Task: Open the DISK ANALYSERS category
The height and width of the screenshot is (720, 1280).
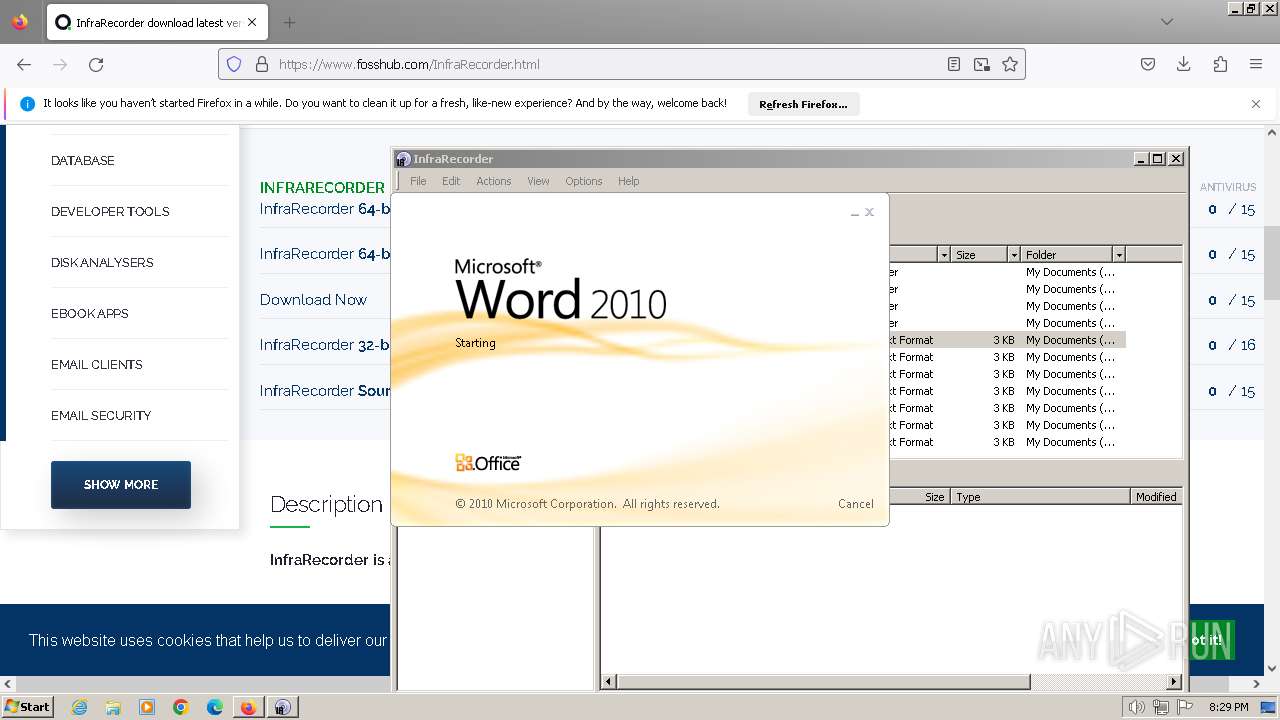Action: [102, 262]
